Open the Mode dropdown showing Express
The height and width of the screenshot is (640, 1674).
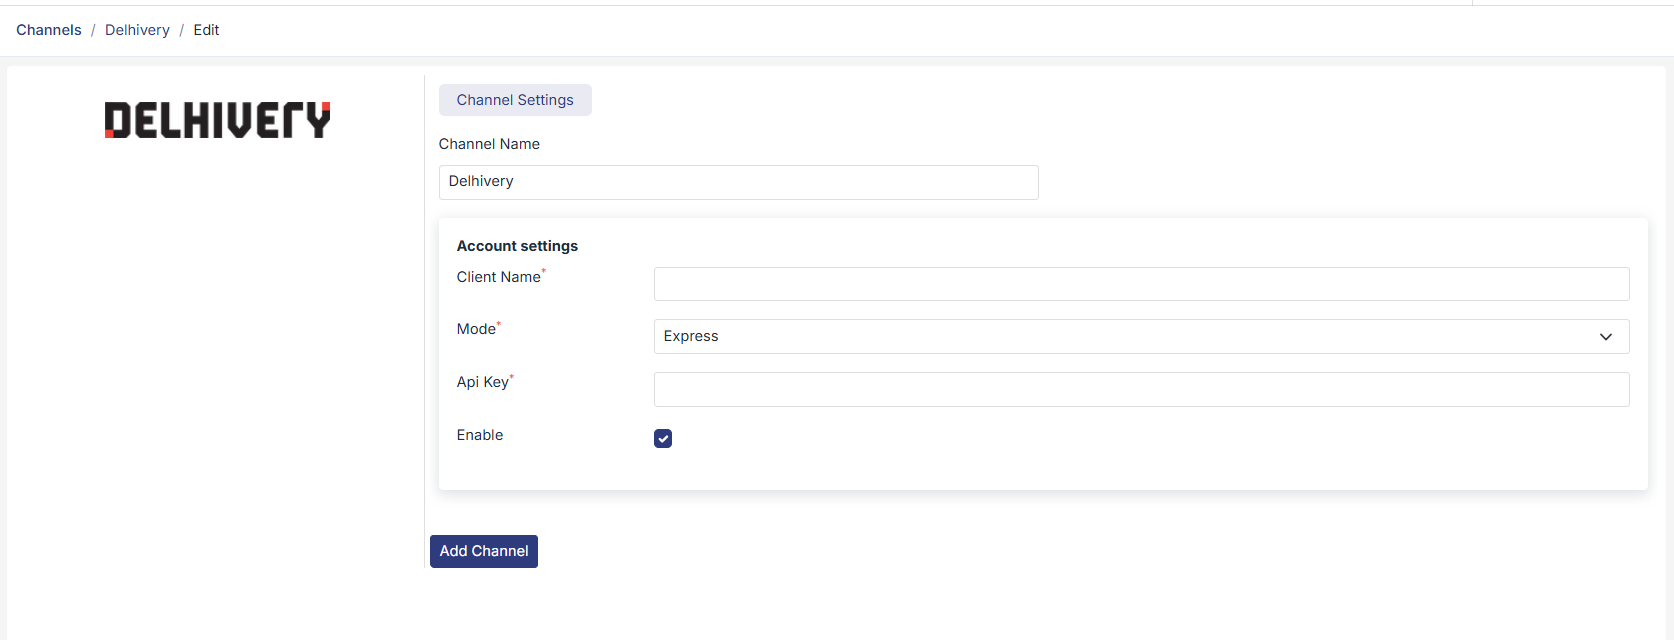pyautogui.click(x=1140, y=337)
